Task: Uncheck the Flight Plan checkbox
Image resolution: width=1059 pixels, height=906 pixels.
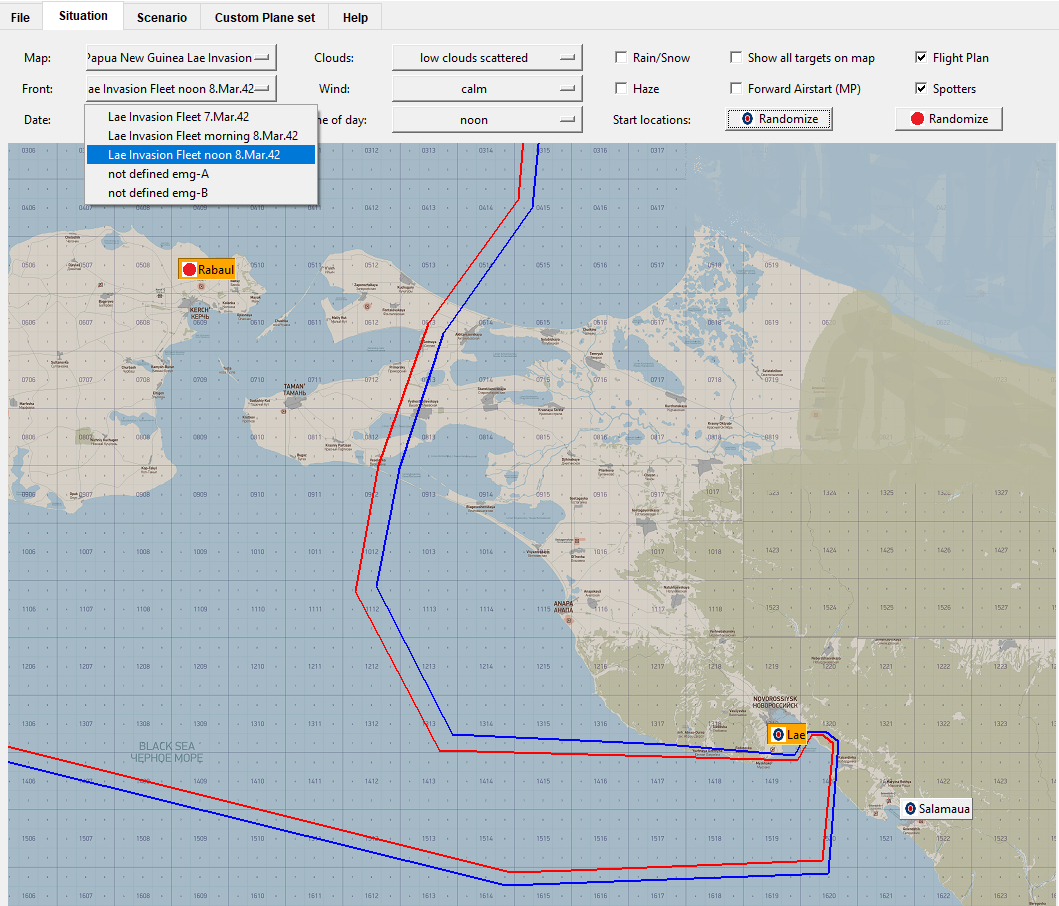Action: point(921,57)
